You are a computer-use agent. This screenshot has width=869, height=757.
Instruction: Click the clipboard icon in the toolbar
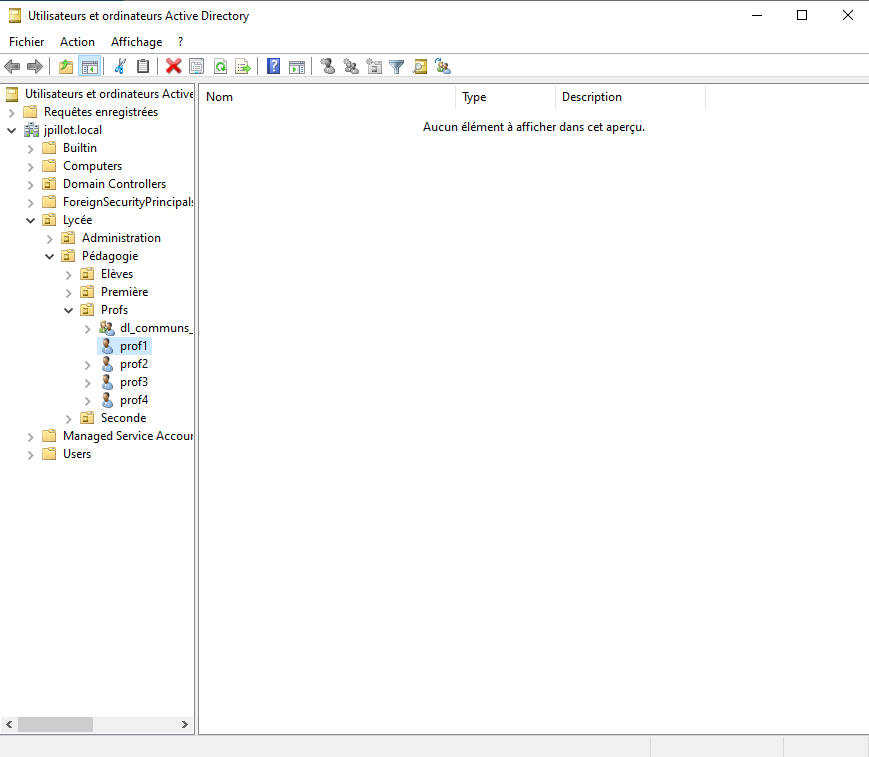coord(143,67)
